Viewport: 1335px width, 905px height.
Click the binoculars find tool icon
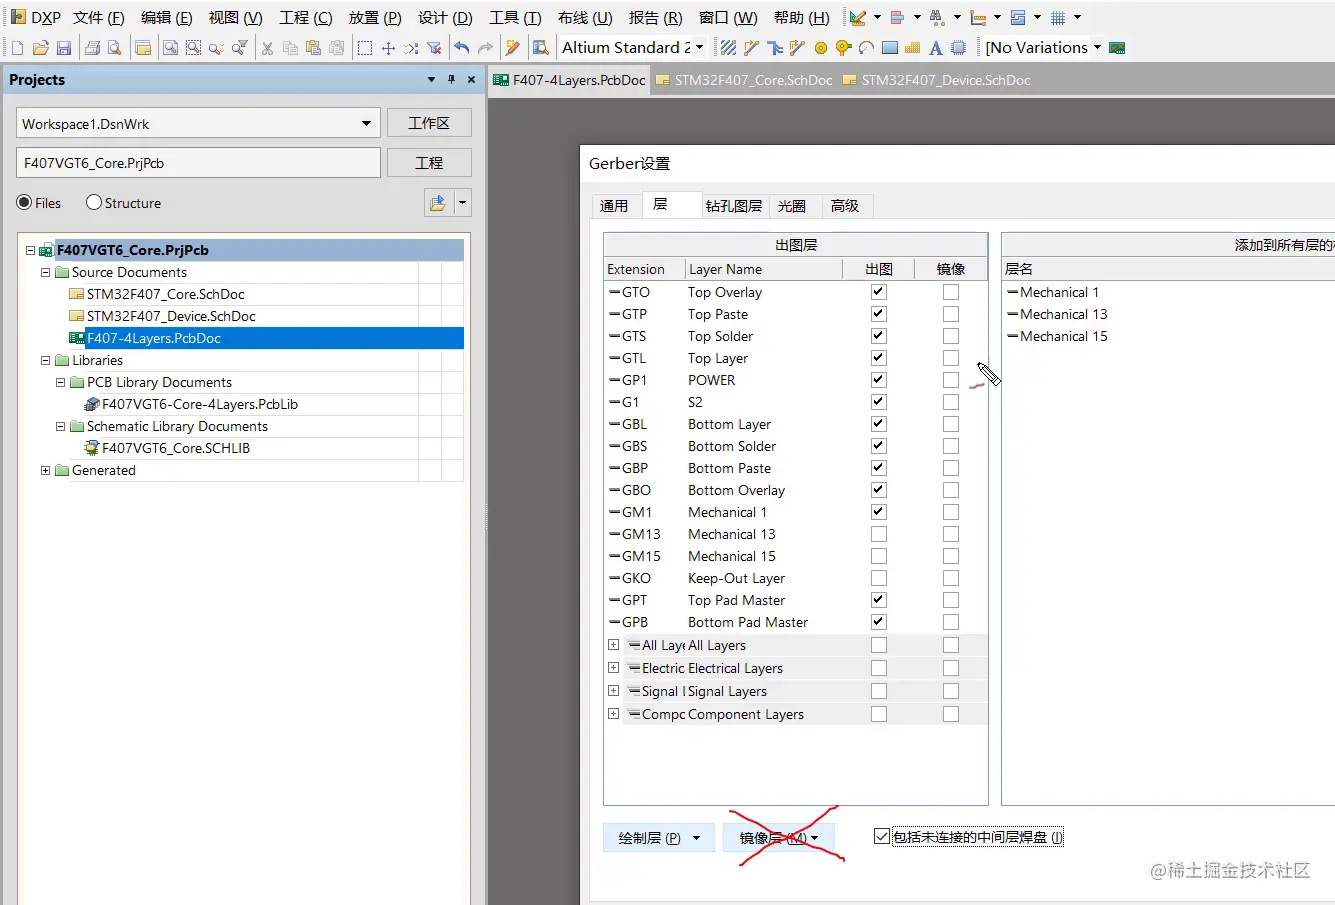tap(937, 17)
